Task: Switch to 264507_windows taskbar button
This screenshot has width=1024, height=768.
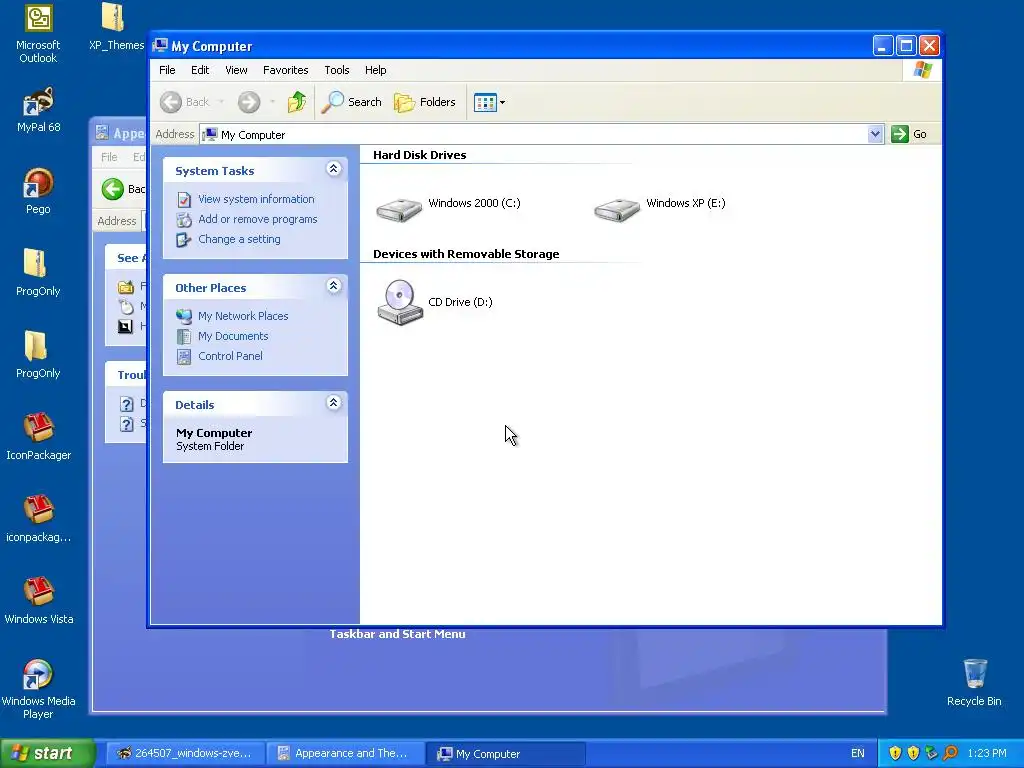Action: coord(185,754)
